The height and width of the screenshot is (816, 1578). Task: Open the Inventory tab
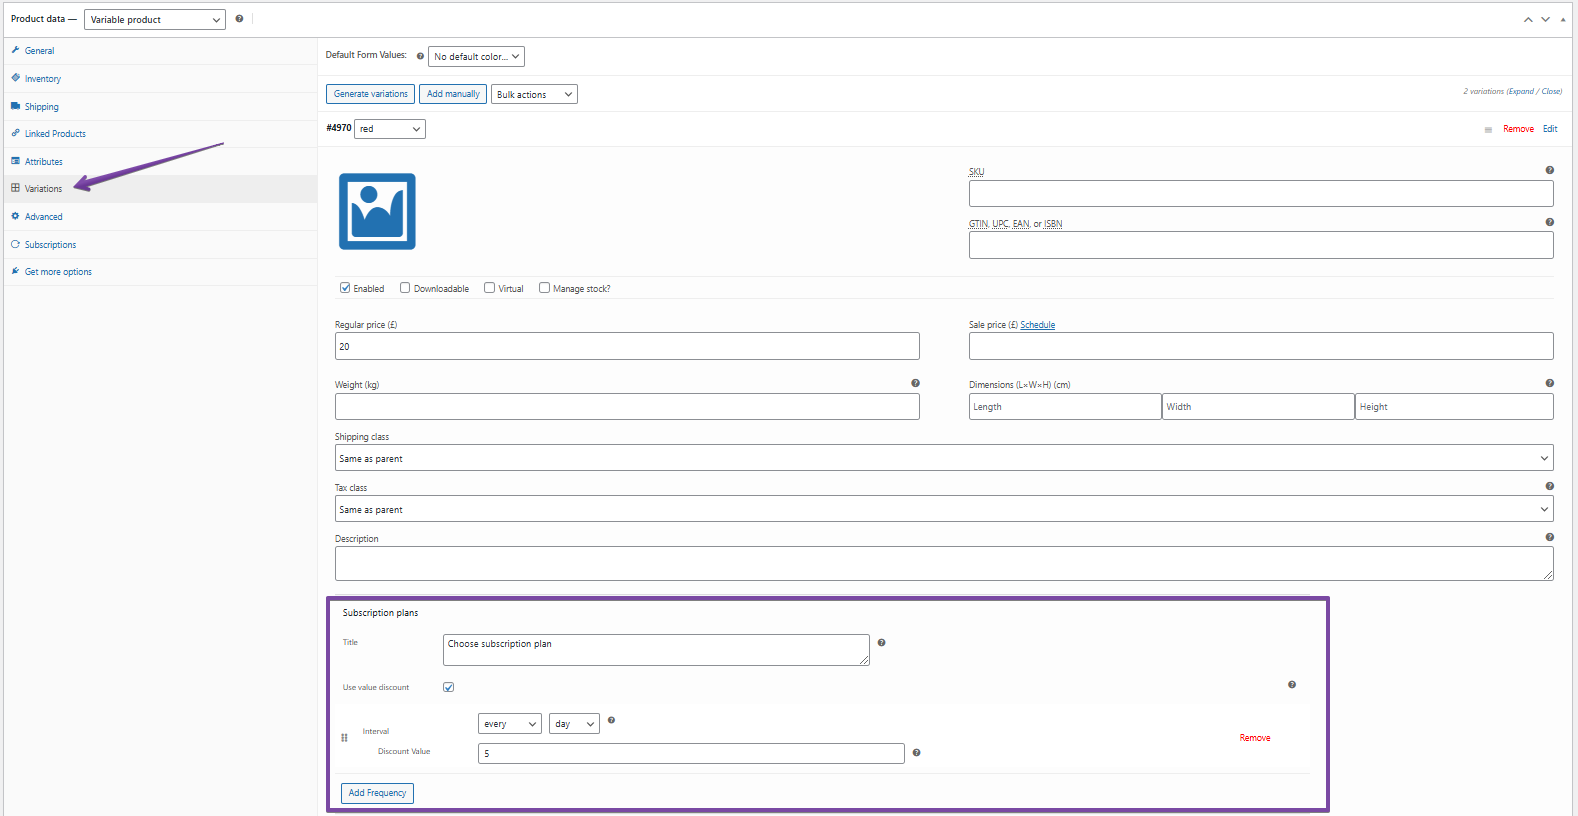click(43, 79)
